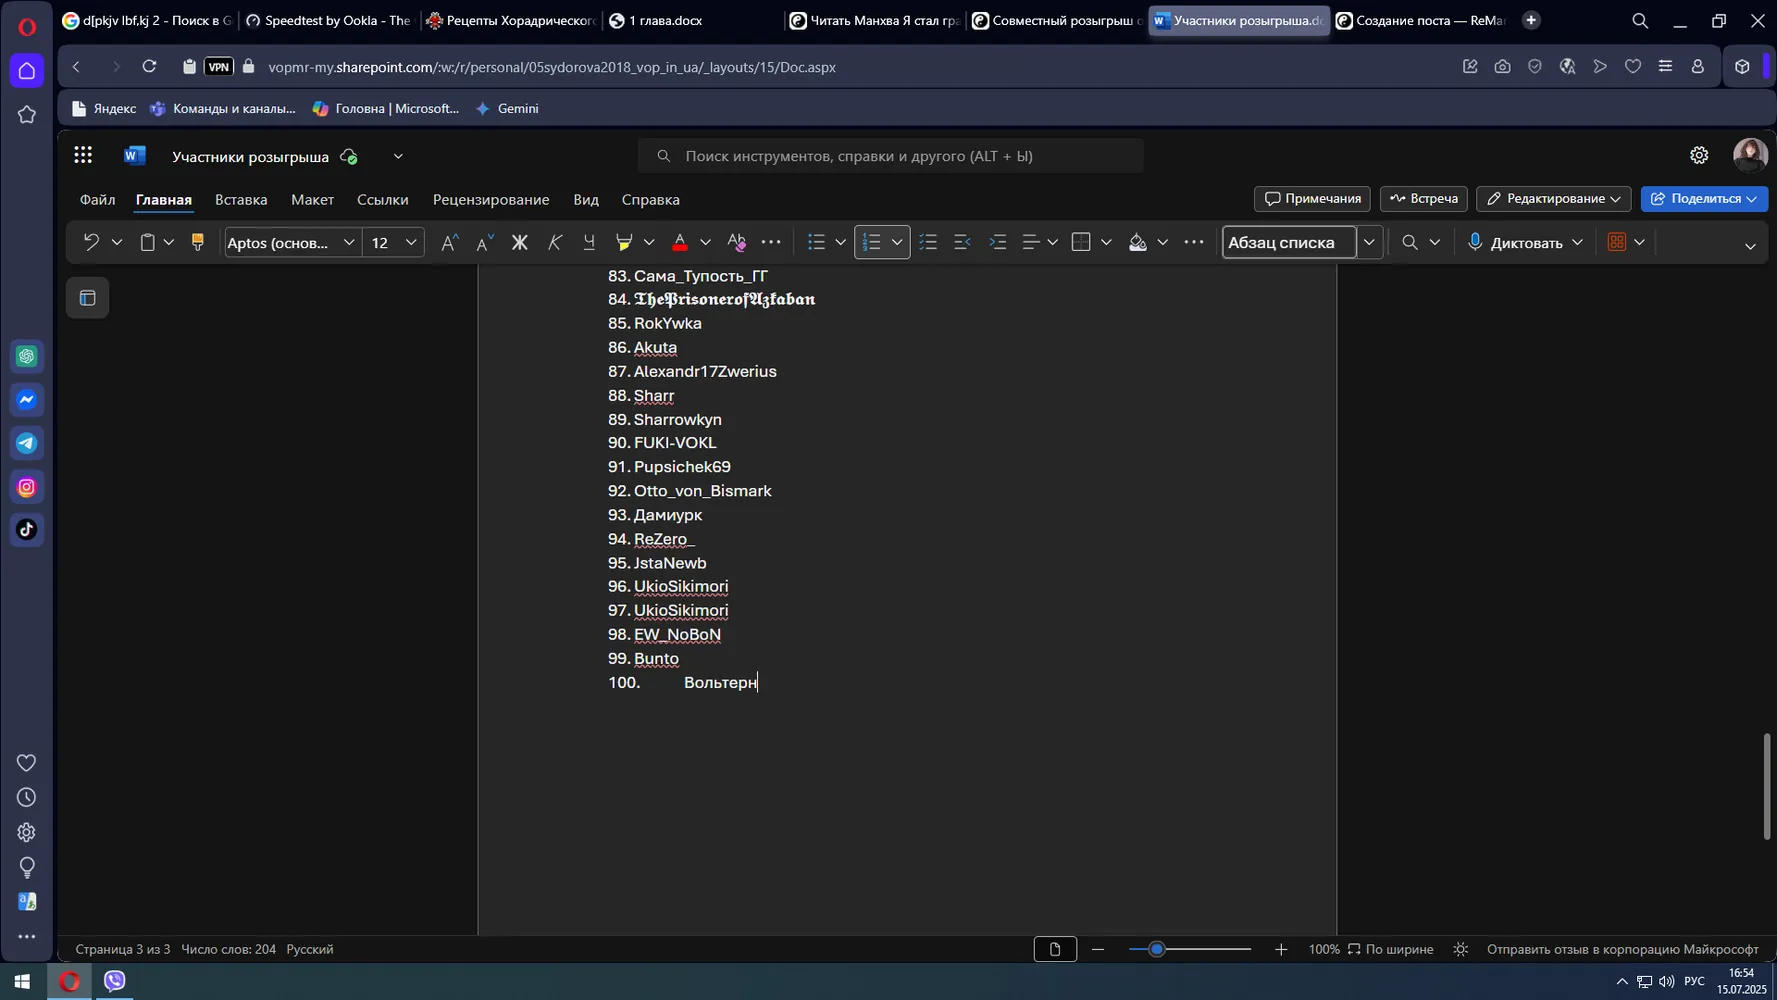Switch to the Вставка tab
Screen dimensions: 1777x1000
click(241, 199)
